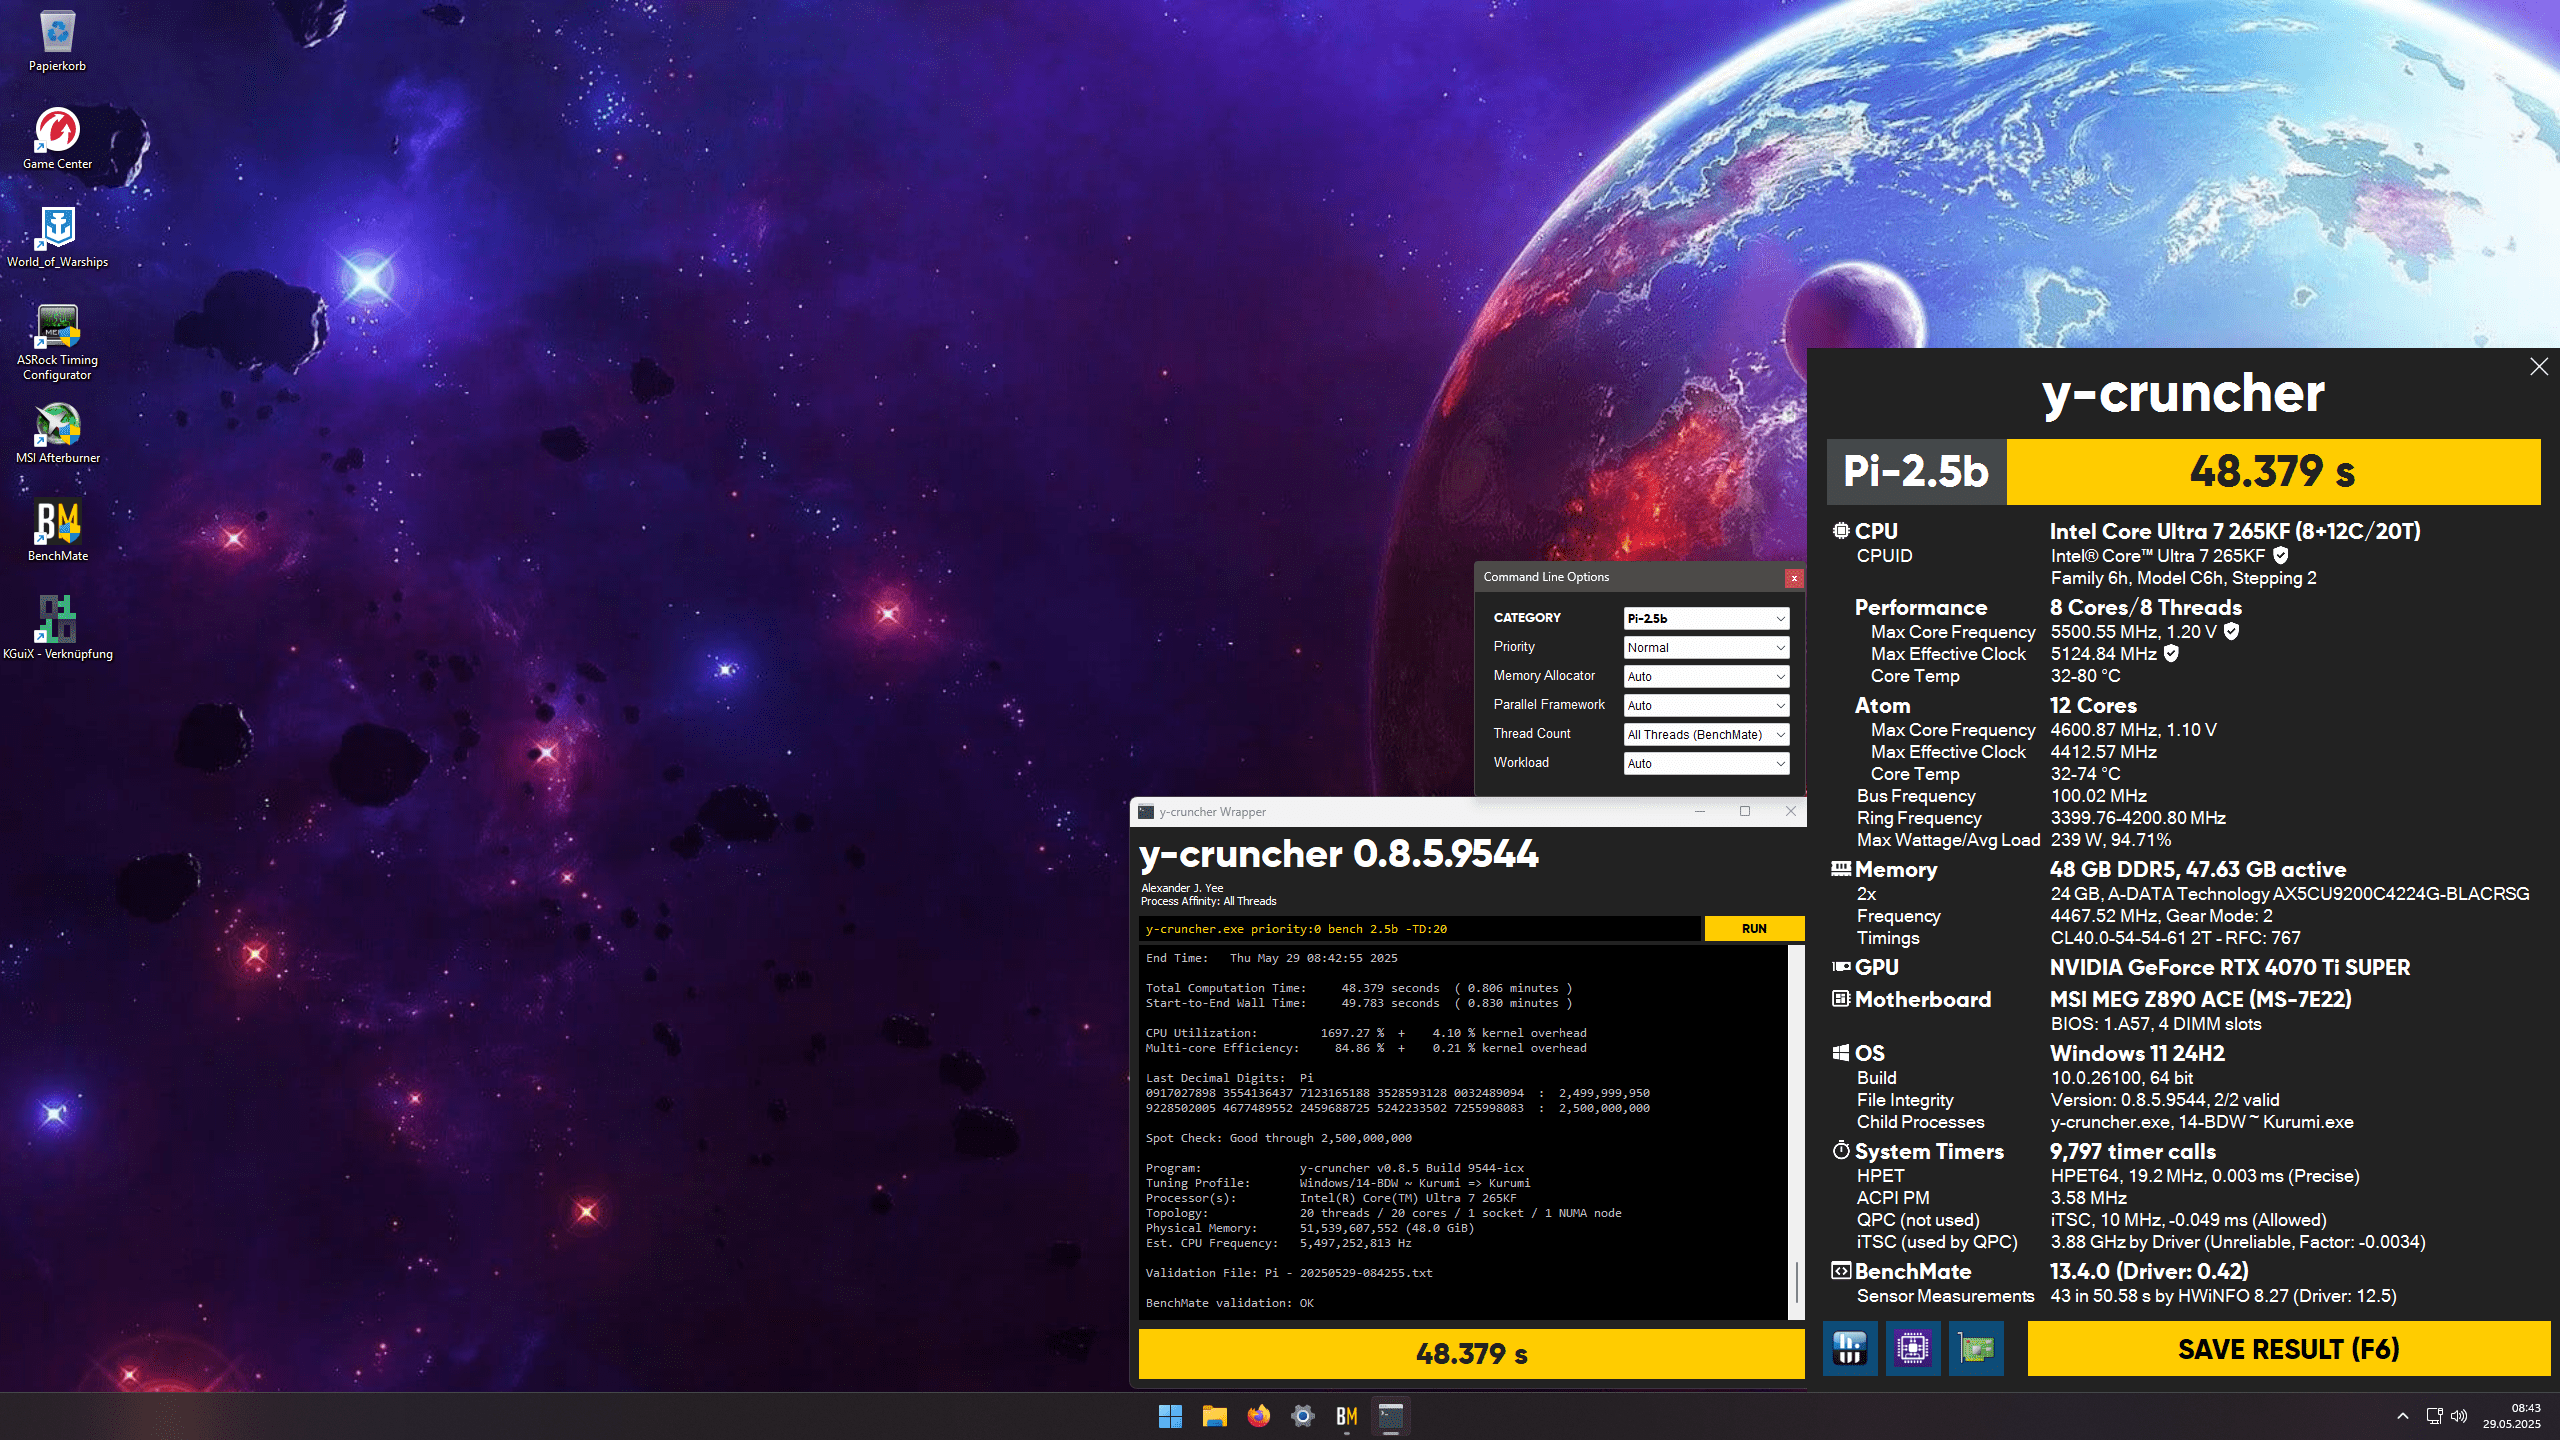This screenshot has width=2560, height=1440.
Task: Open the purple CPU-Z chip icon
Action: click(x=1912, y=1348)
